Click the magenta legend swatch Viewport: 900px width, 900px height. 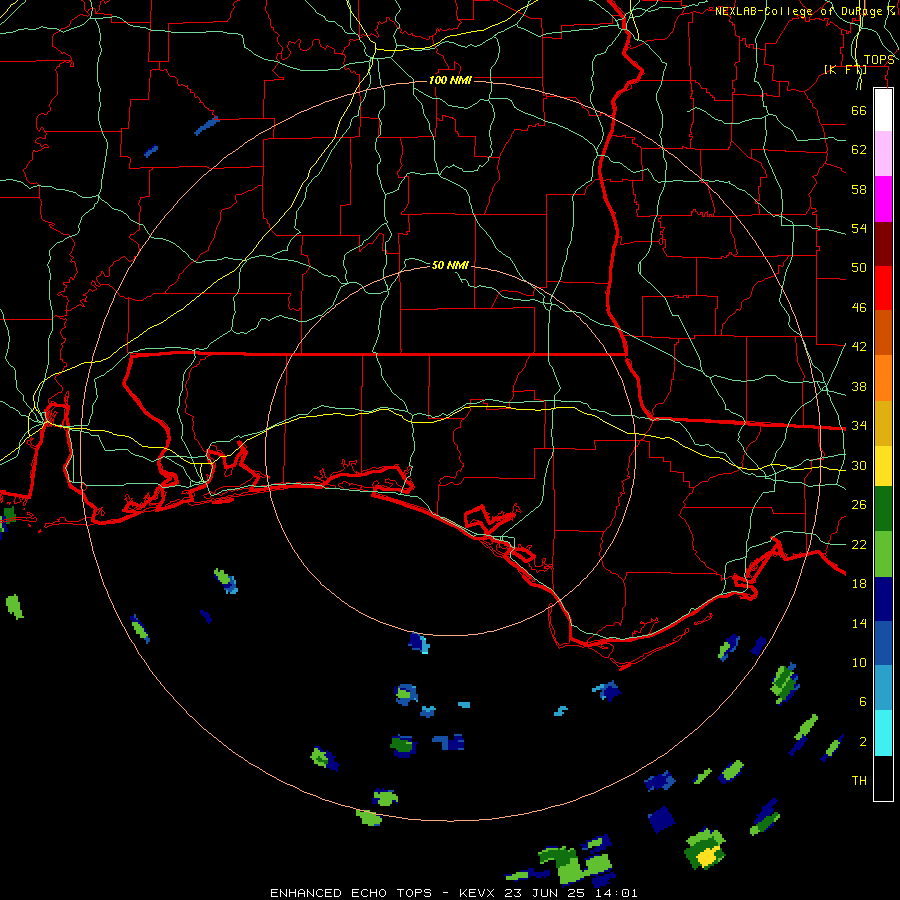point(883,199)
